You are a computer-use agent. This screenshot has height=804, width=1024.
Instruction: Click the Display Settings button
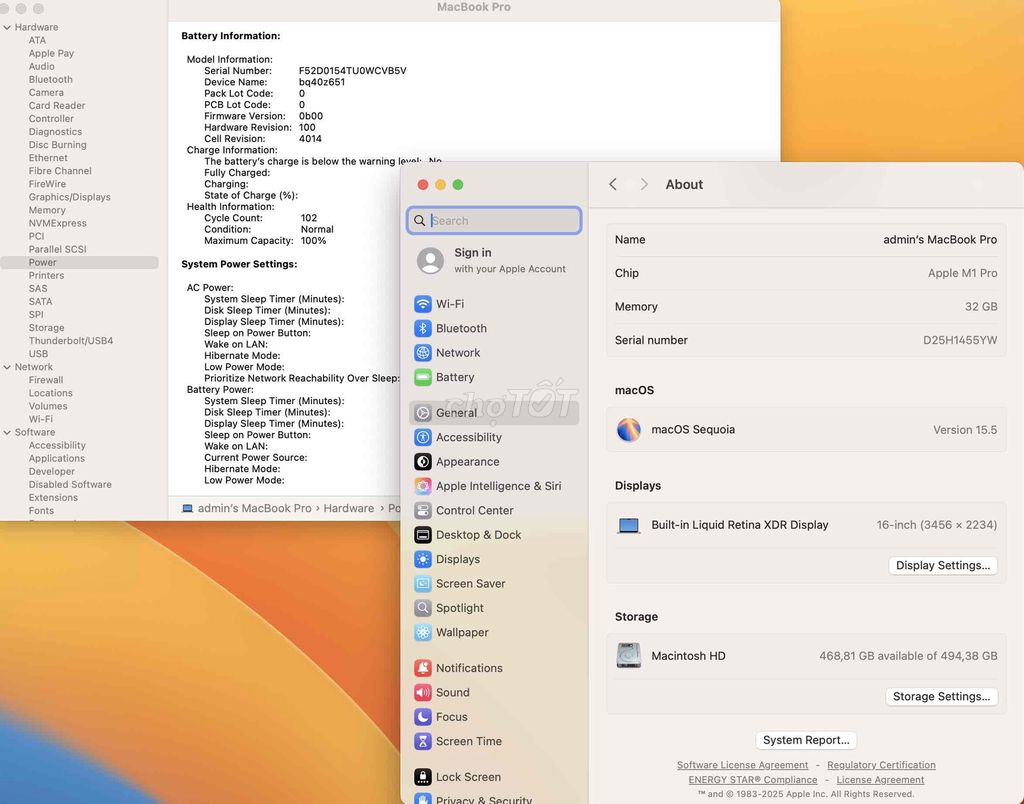942,566
